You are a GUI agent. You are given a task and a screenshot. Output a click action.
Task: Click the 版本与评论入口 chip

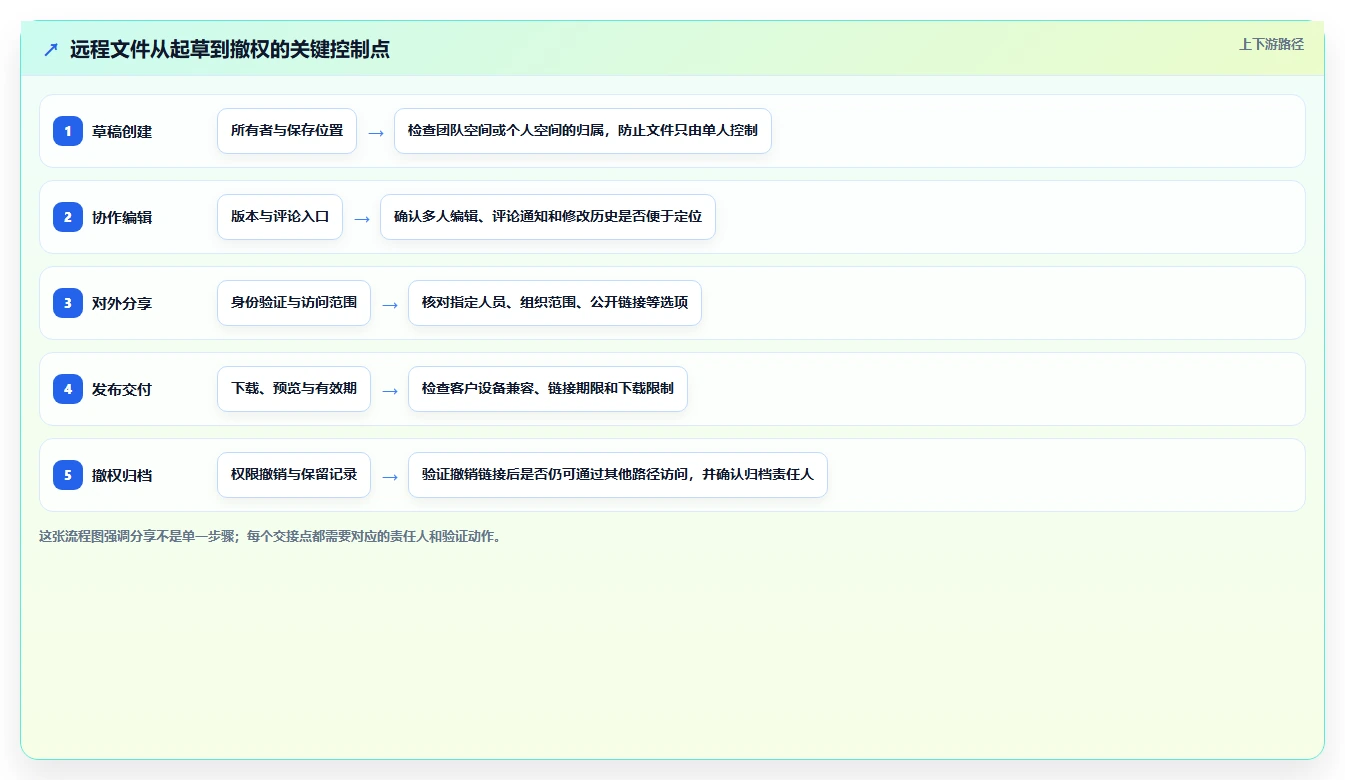(x=280, y=217)
